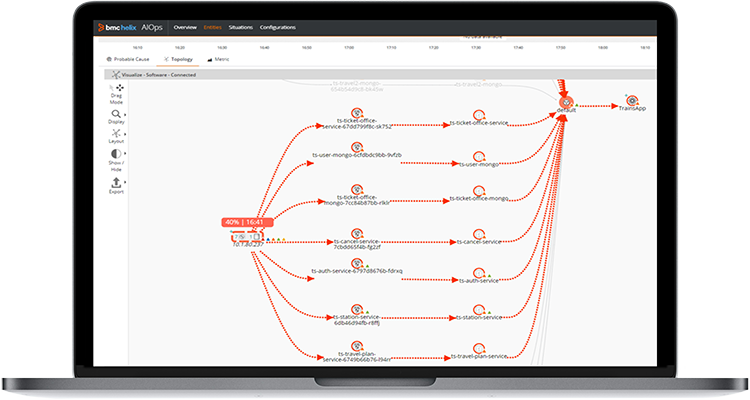Select the Topology tab
The width and height of the screenshot is (750, 400).
(178, 59)
